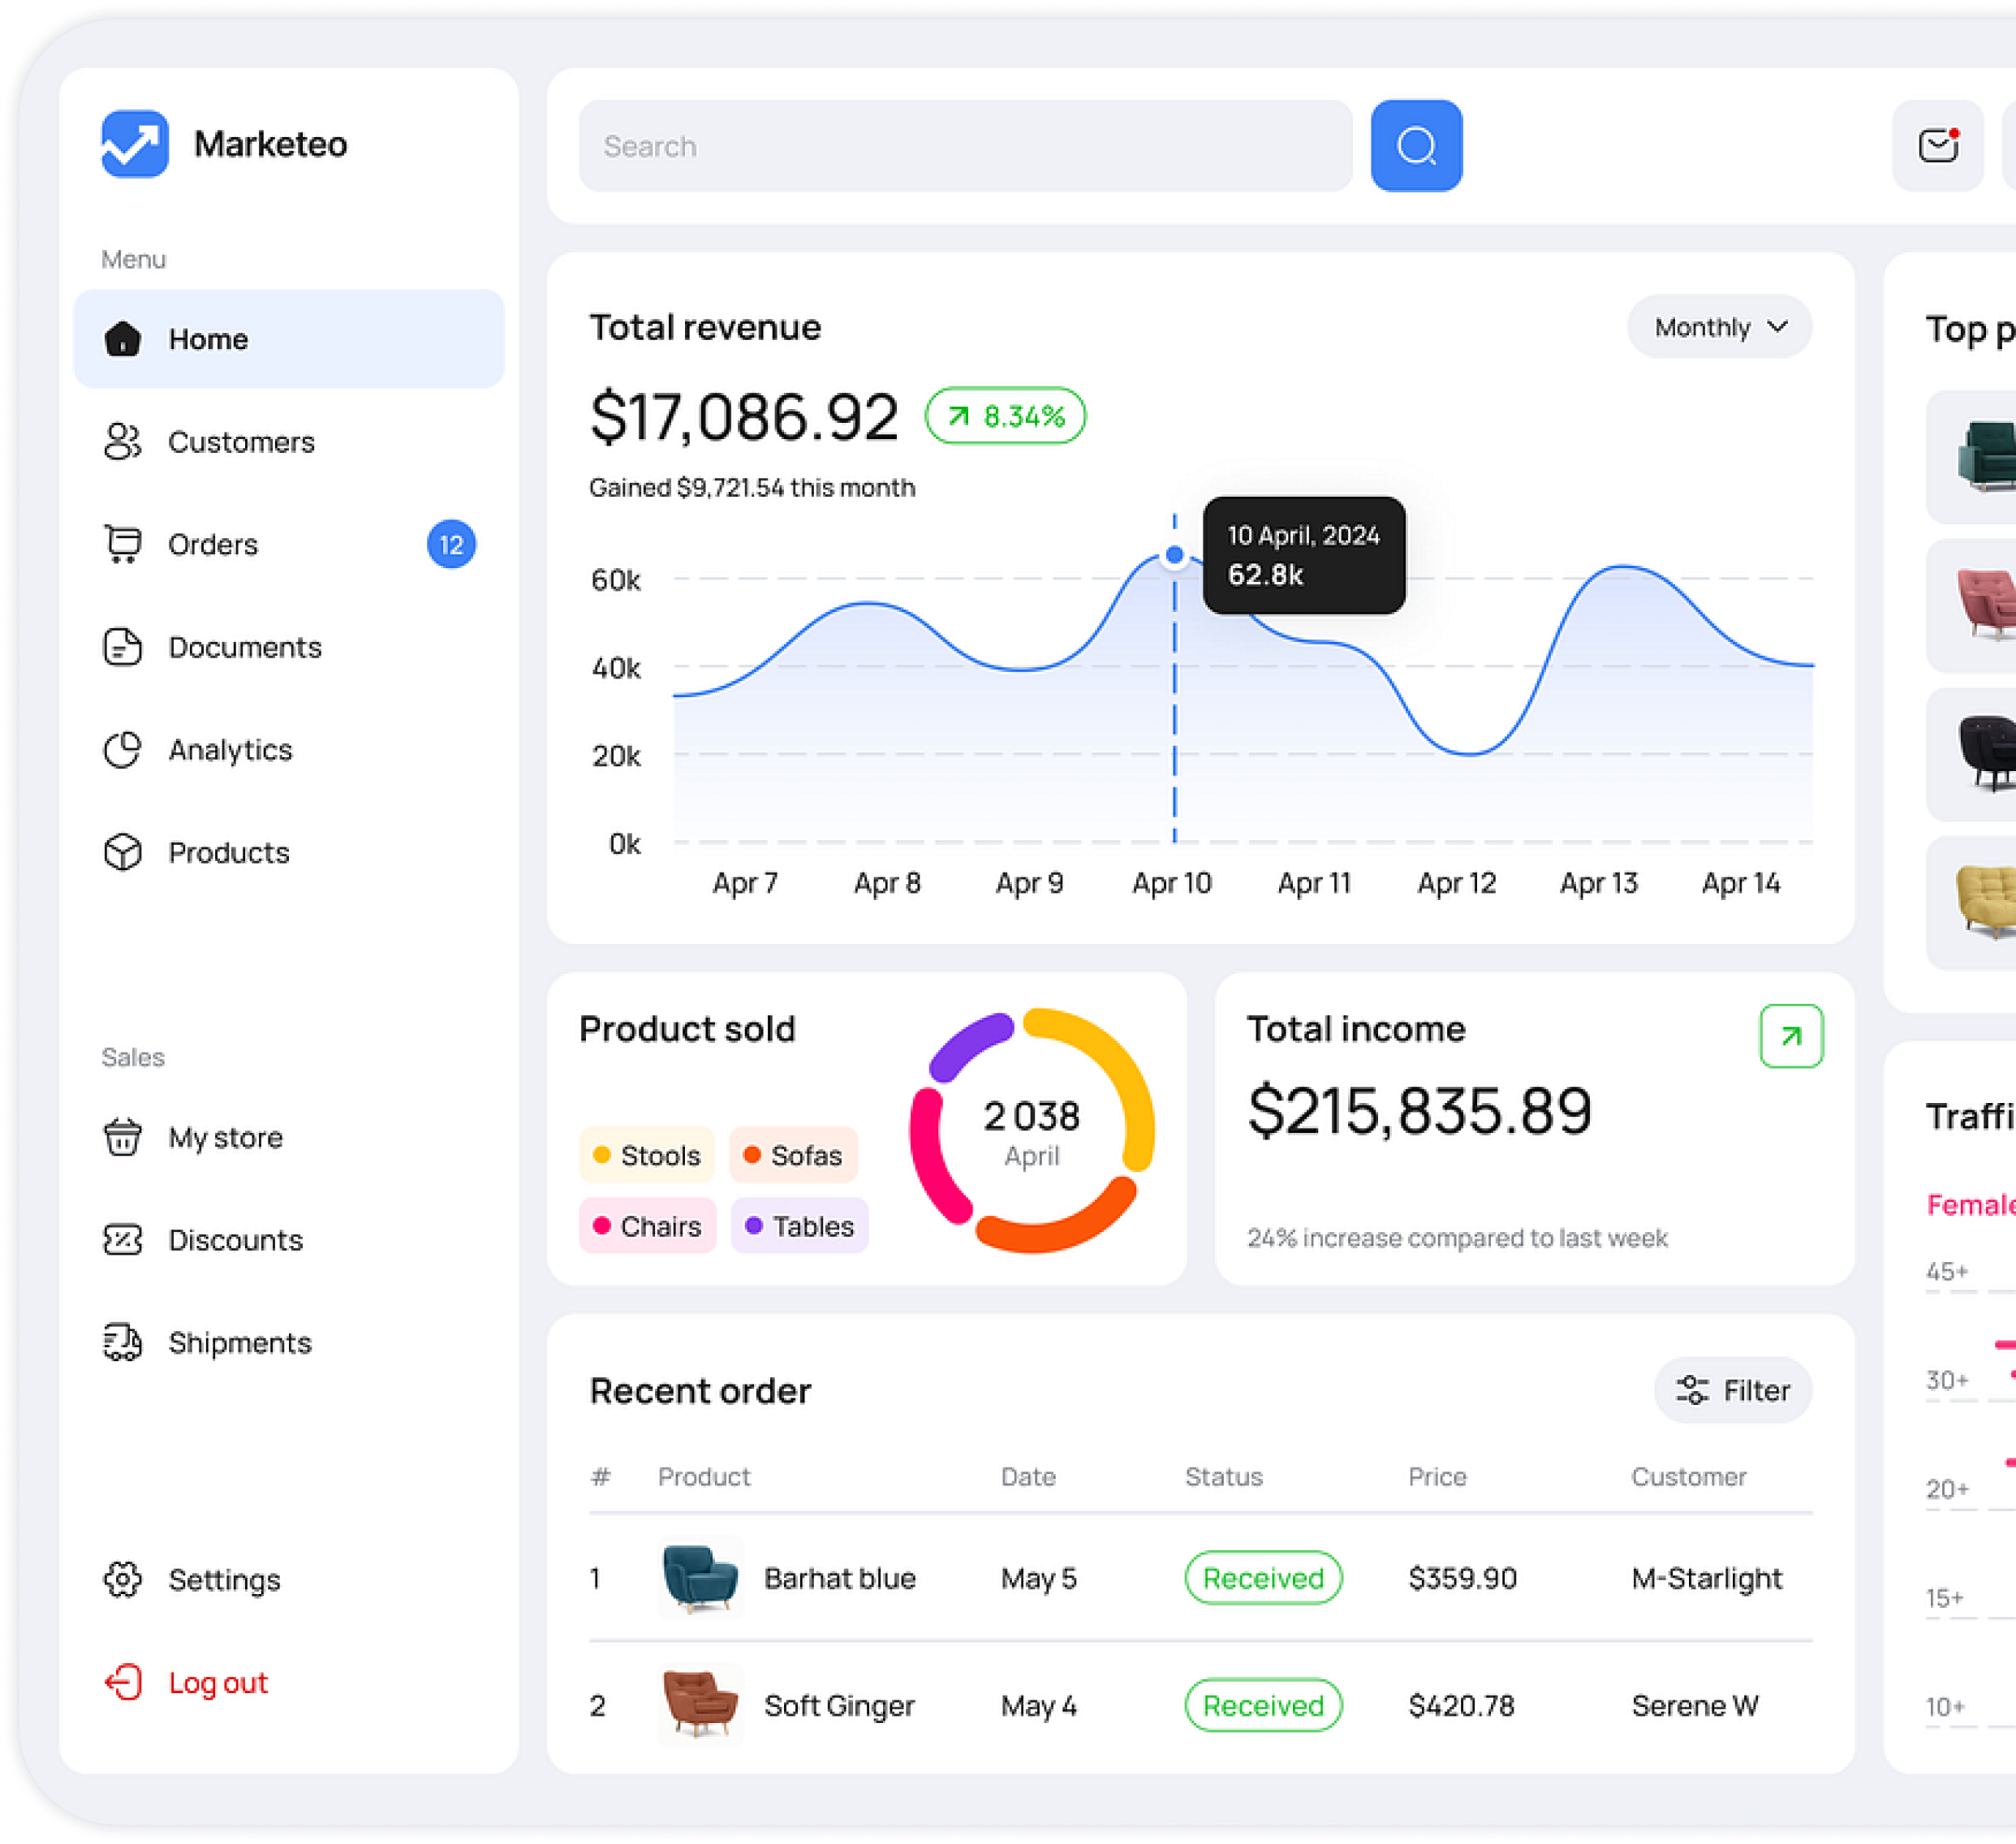Click the Customers people icon
This screenshot has width=2016, height=1844.
click(123, 441)
